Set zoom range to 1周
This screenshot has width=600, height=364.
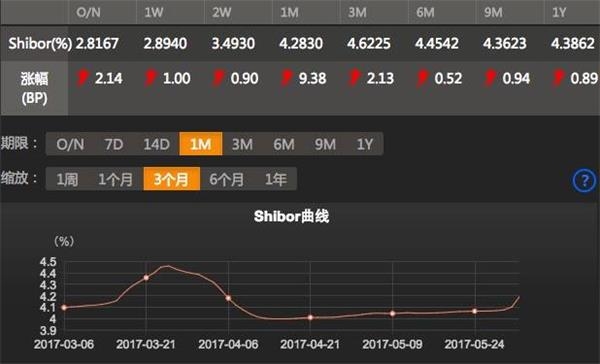(67, 179)
